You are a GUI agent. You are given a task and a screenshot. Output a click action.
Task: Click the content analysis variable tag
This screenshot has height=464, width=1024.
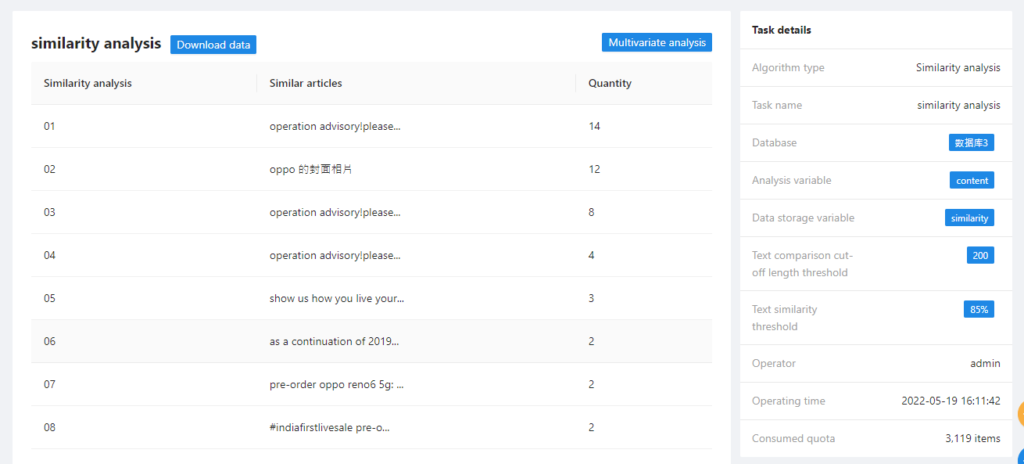pyautogui.click(x=972, y=181)
